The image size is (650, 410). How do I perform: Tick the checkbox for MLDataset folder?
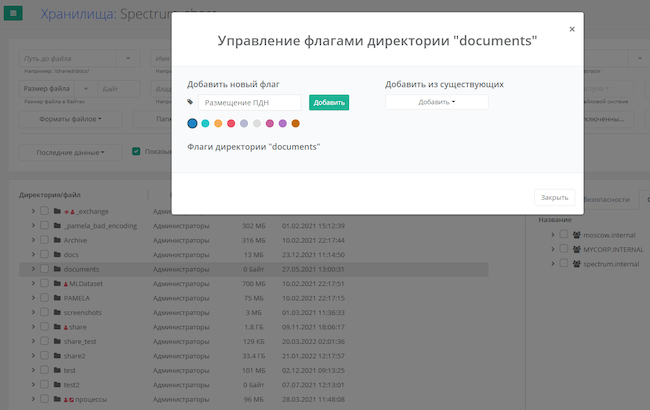(x=44, y=284)
